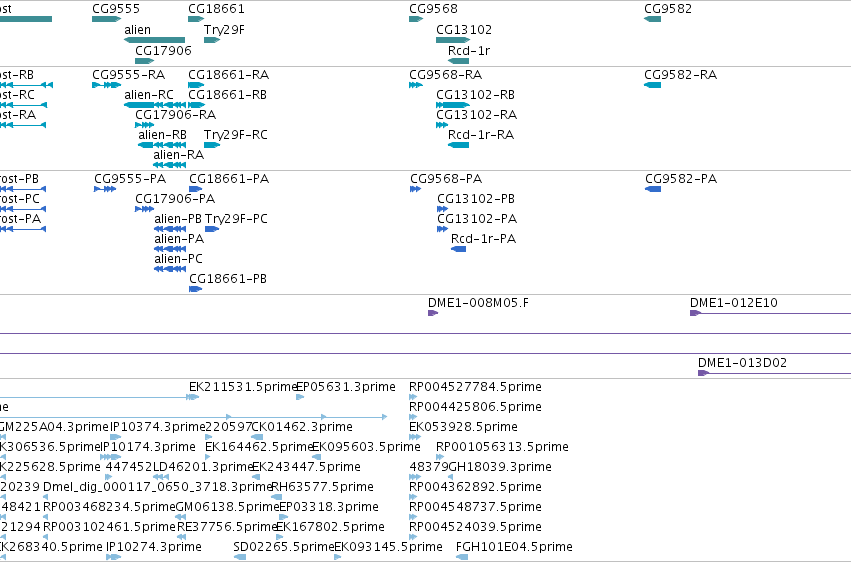Select protein alien-PC
Image resolution: width=851 pixels, height=562 pixels.
coord(179,259)
